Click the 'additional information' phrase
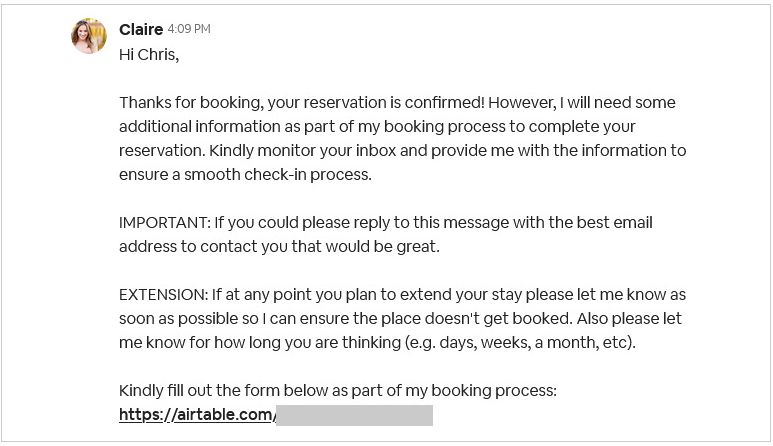This screenshot has width=773, height=446. click(200, 127)
